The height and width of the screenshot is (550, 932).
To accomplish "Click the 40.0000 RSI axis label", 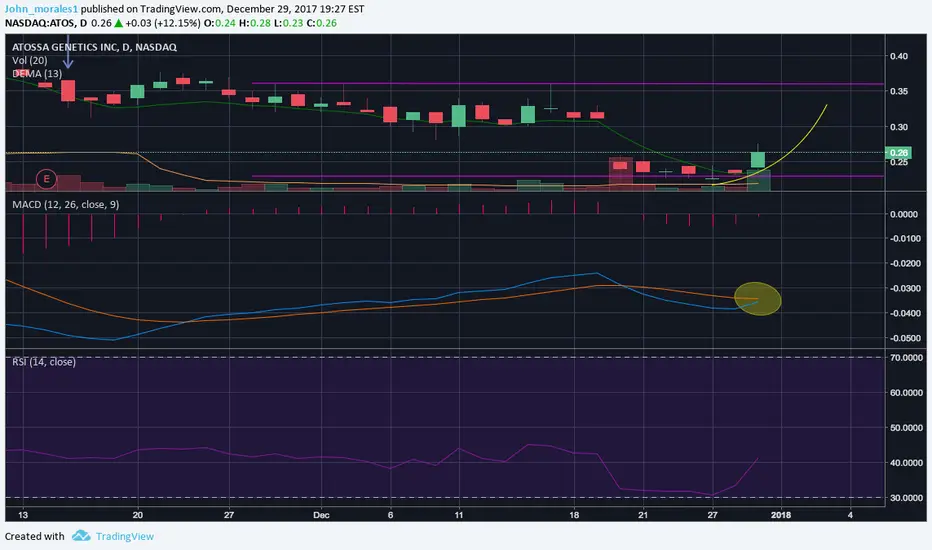I will [906, 463].
